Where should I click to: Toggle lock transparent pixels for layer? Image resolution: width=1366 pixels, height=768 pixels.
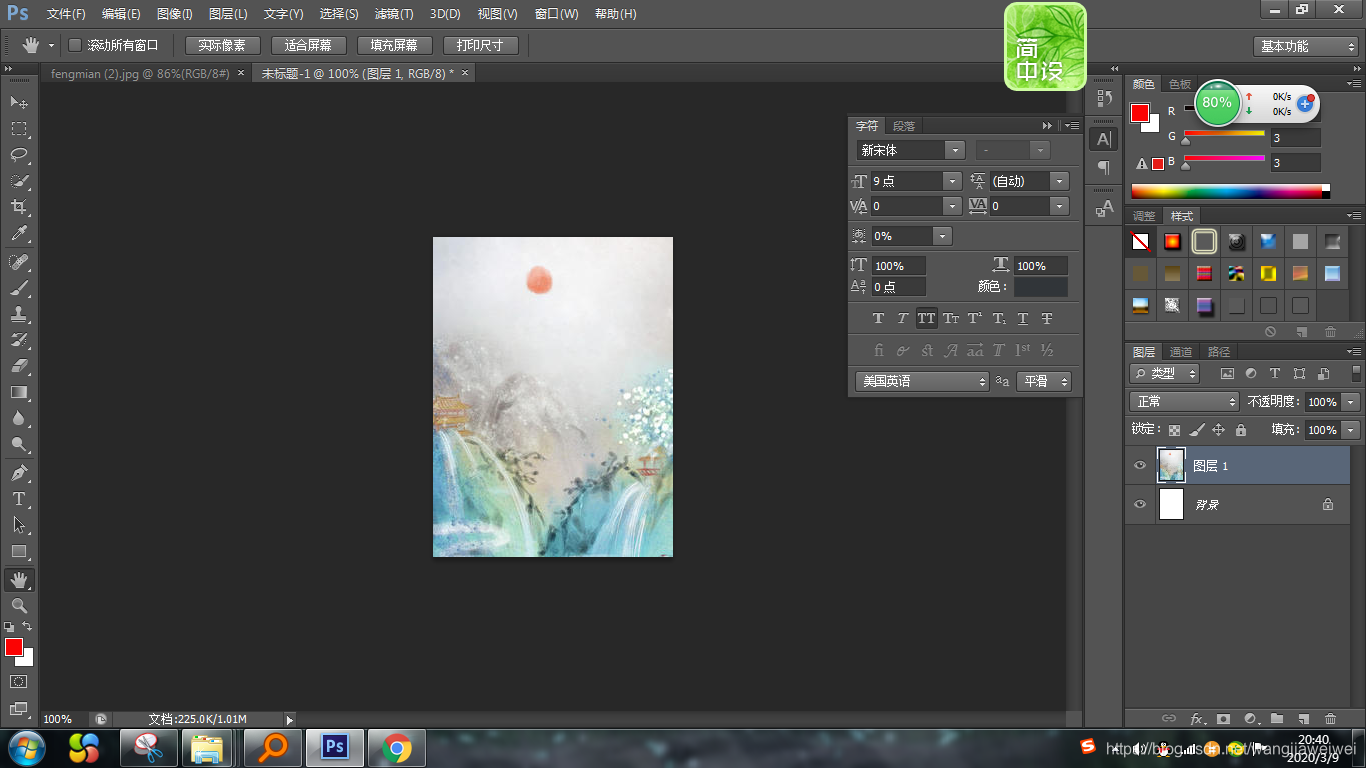tap(1174, 430)
